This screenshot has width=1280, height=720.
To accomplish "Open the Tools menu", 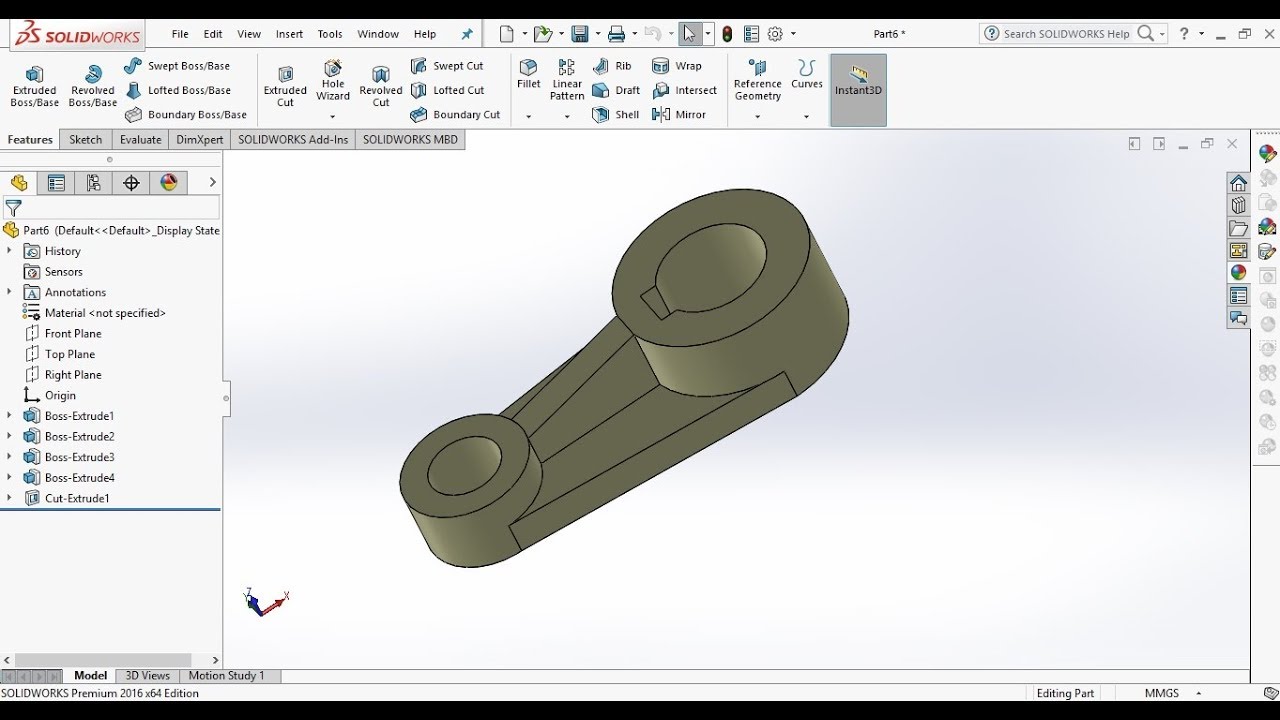I will click(x=330, y=34).
